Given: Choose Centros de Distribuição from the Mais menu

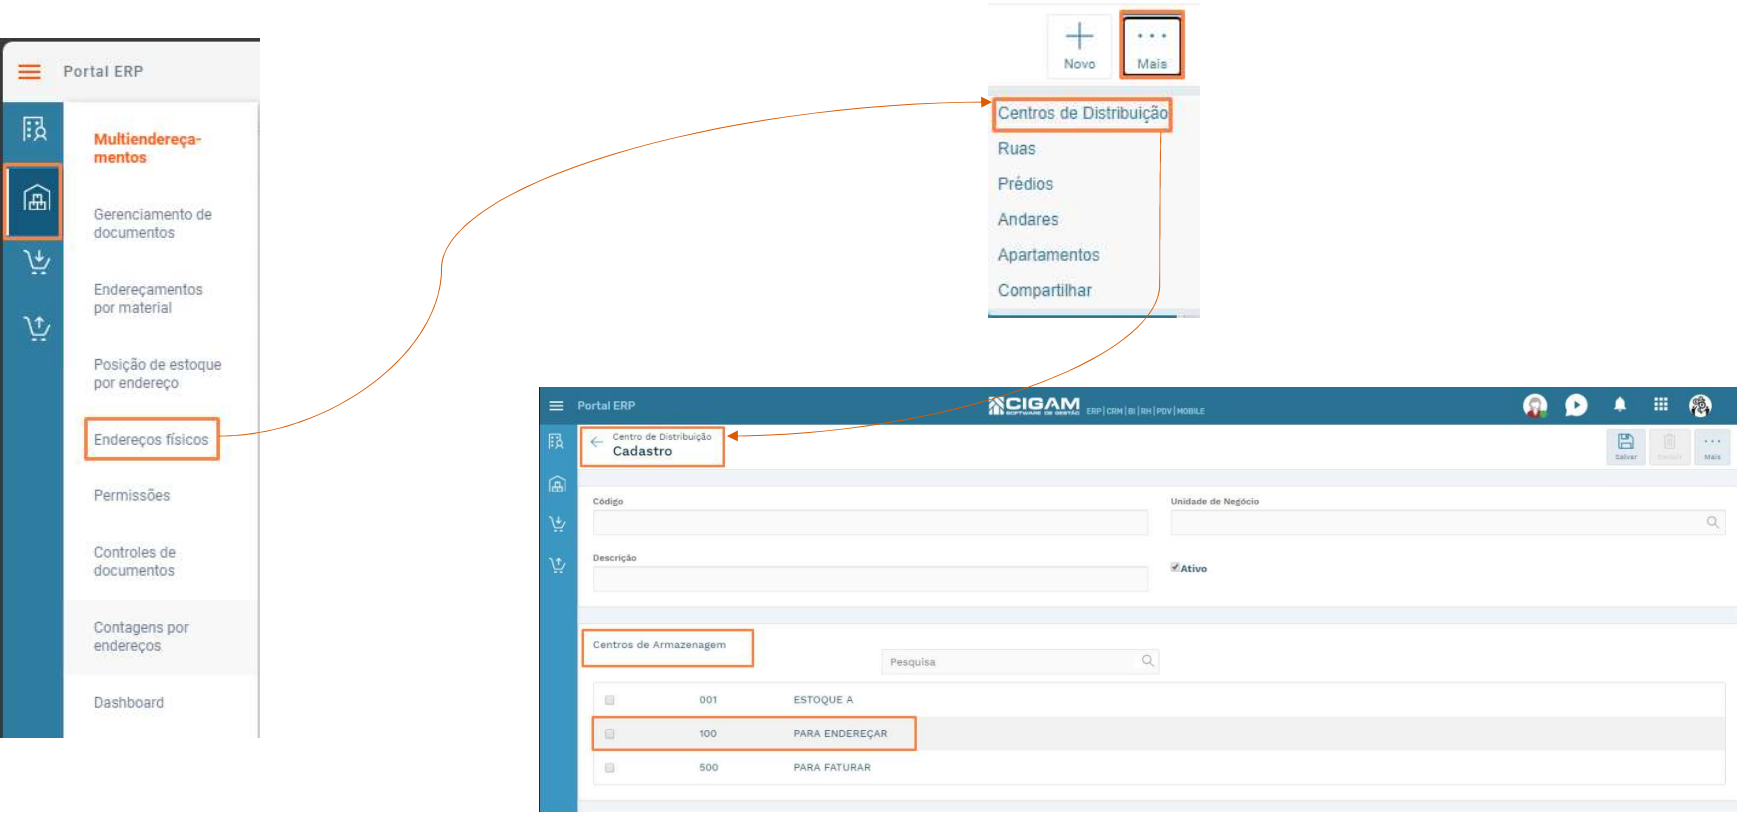Looking at the screenshot, I should pos(1082,113).
